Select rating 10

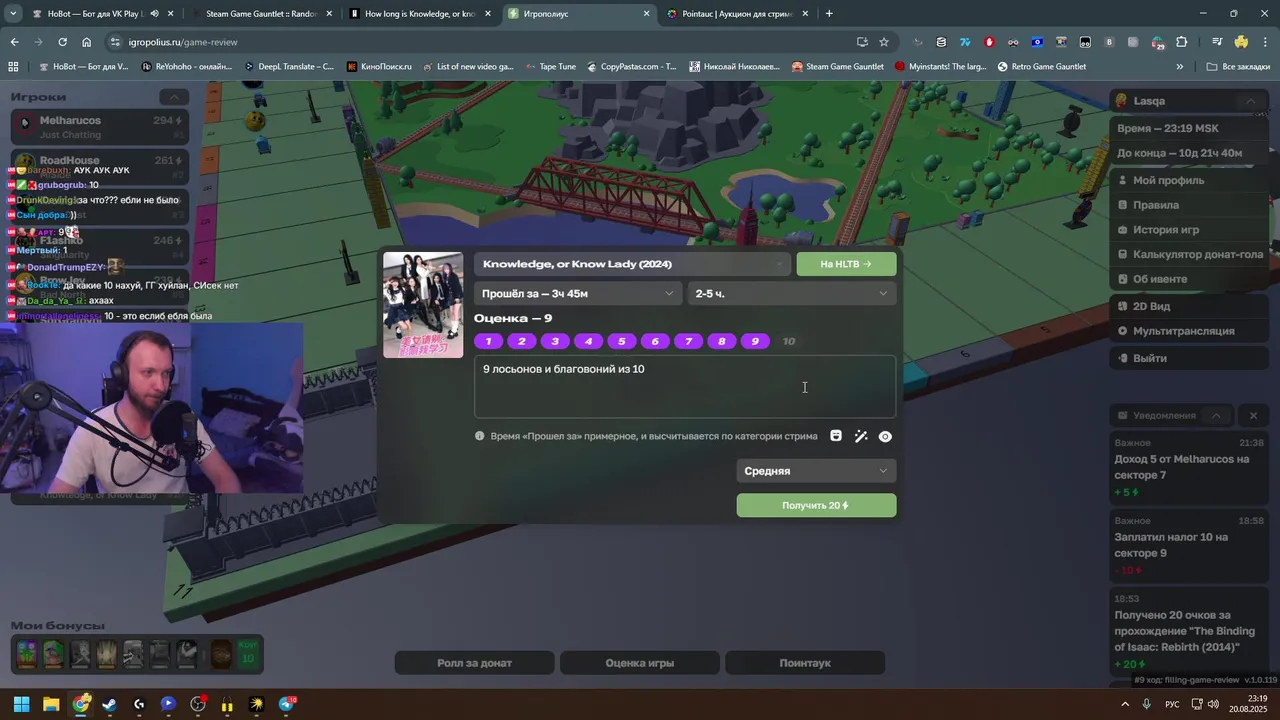[x=789, y=341]
